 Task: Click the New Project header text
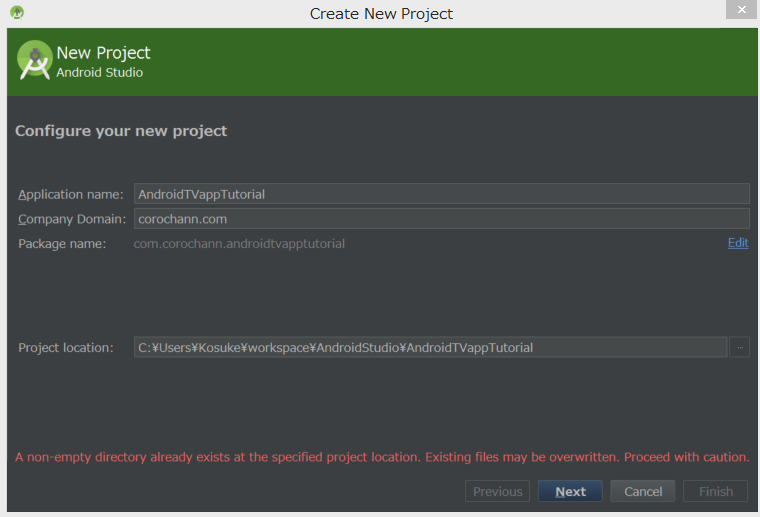[x=103, y=53]
